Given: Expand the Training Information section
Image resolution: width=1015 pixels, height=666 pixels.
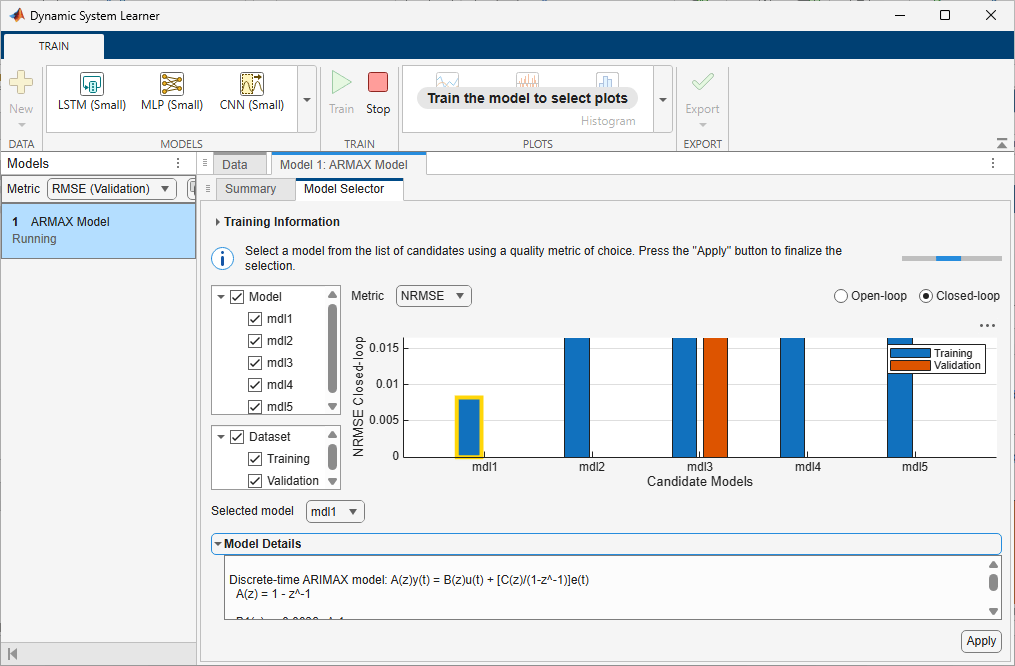Looking at the screenshot, I should click(x=218, y=222).
